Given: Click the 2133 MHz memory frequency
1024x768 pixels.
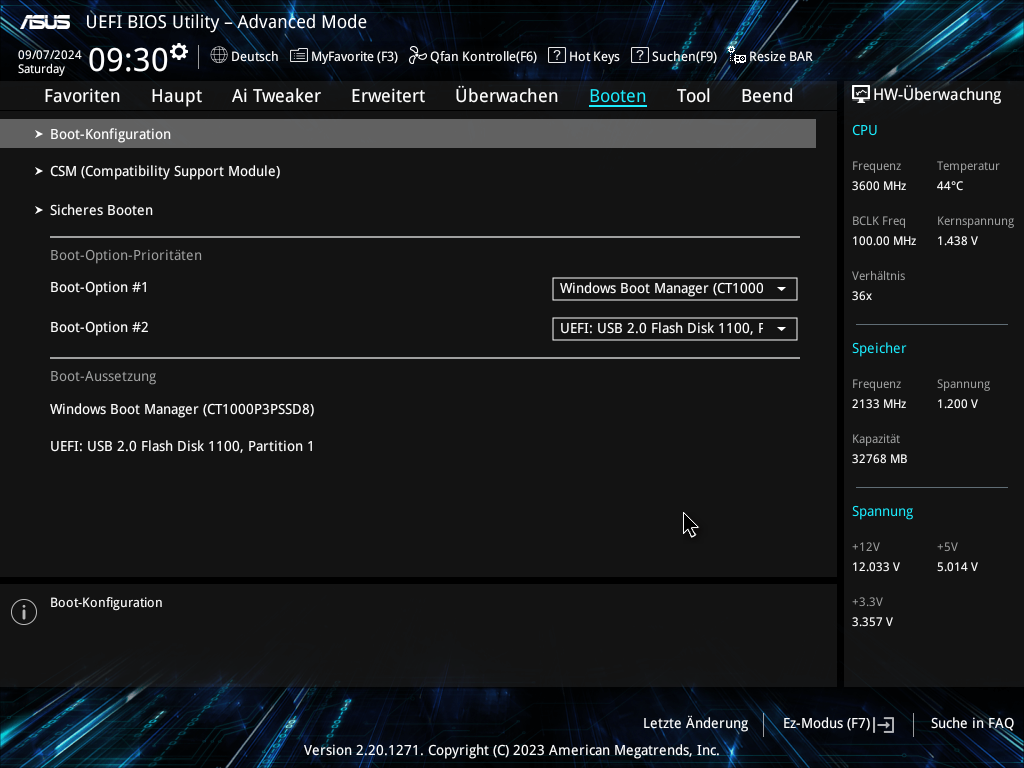Looking at the screenshot, I should click(x=879, y=404).
